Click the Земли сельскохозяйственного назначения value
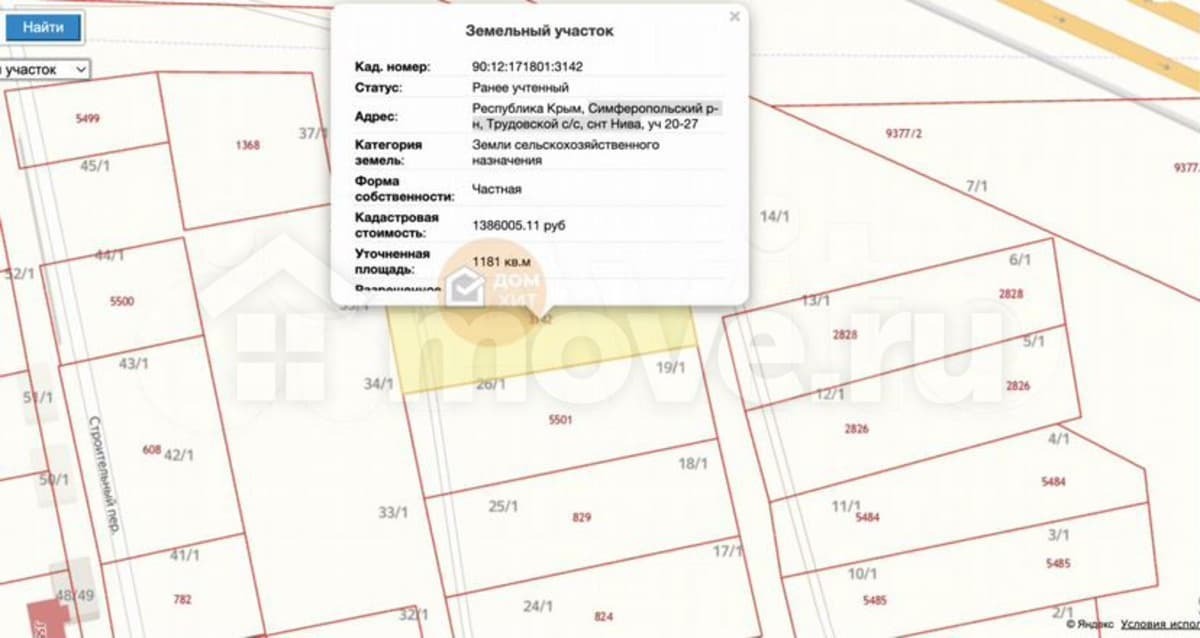Screen dimensions: 1200x638 (565, 152)
